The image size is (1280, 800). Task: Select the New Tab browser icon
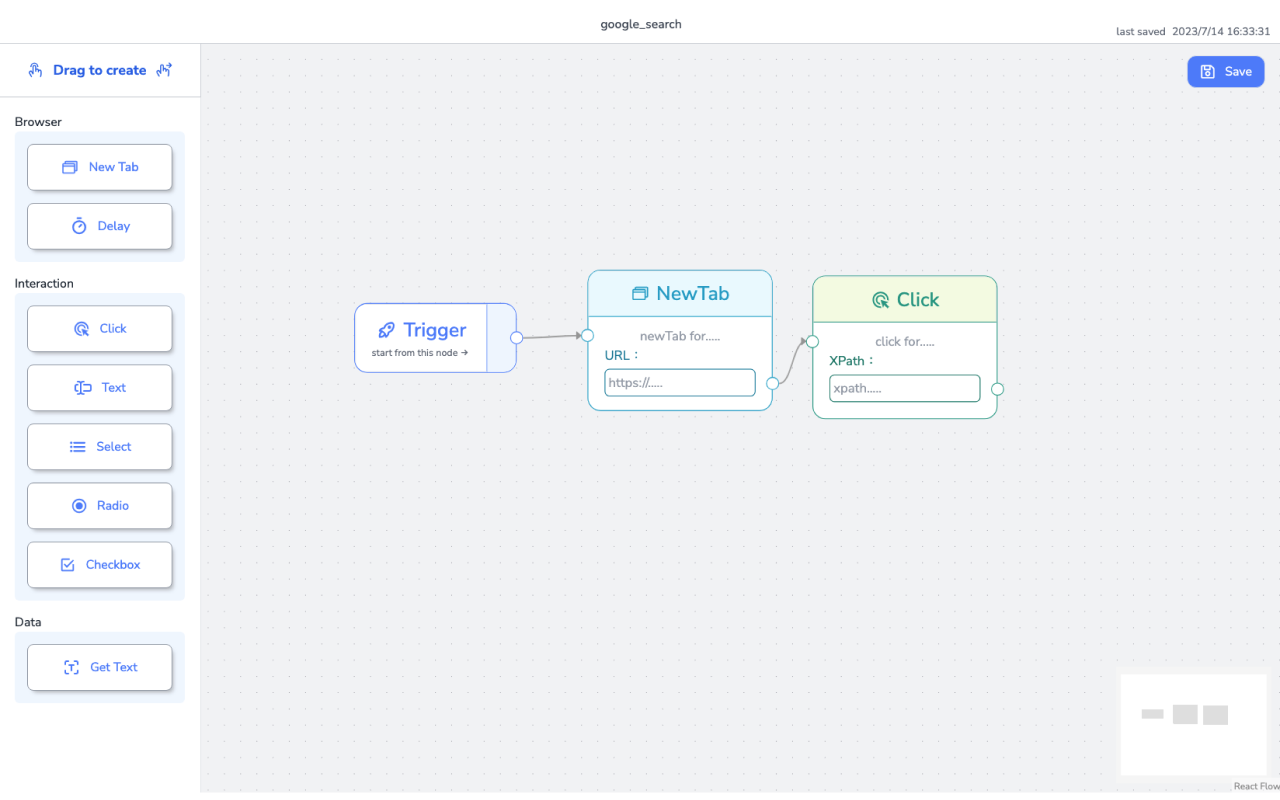pyautogui.click(x=68, y=167)
